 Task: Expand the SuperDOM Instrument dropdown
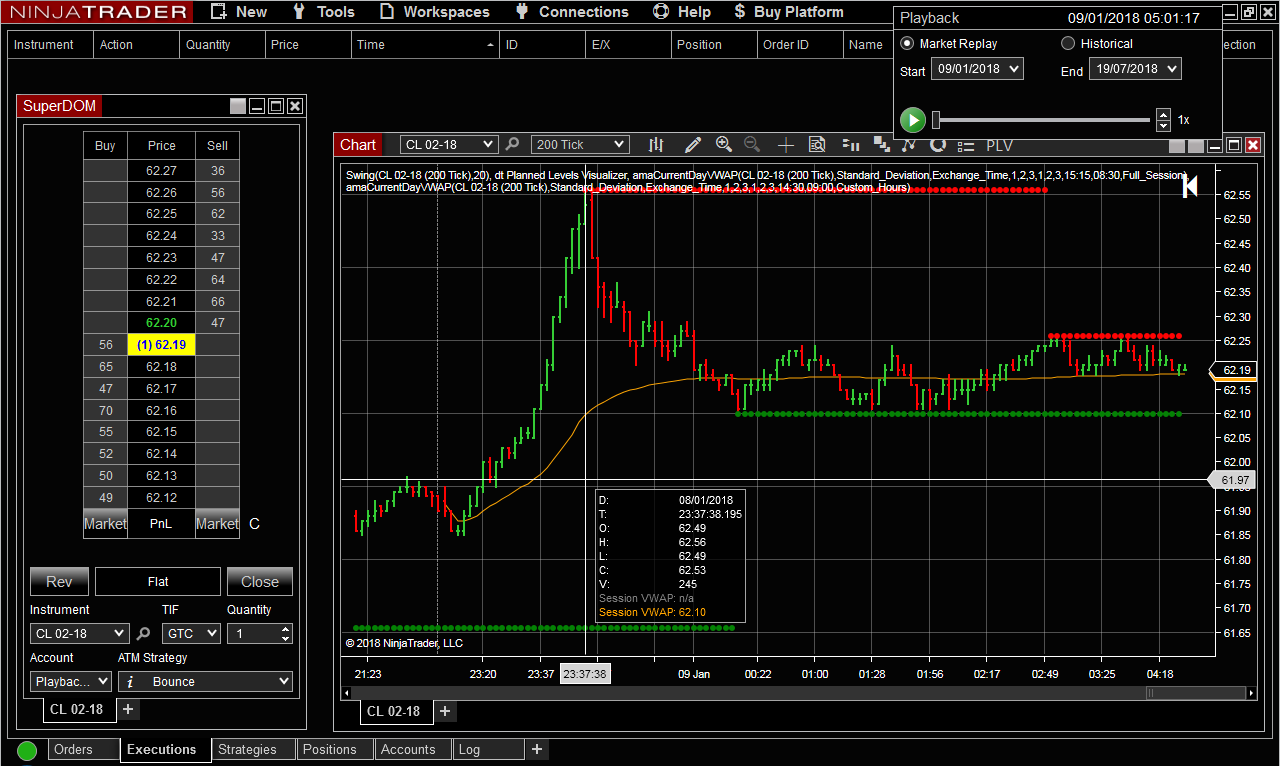pos(80,633)
